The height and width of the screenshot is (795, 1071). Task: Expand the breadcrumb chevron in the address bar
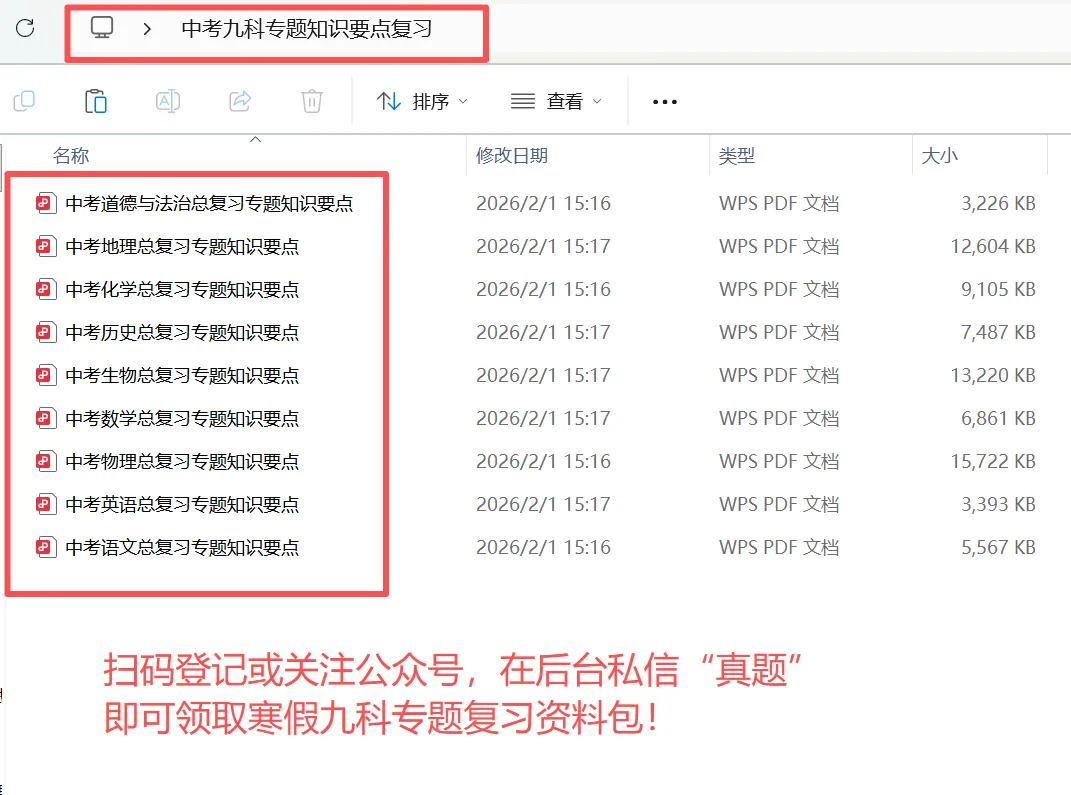pos(146,31)
